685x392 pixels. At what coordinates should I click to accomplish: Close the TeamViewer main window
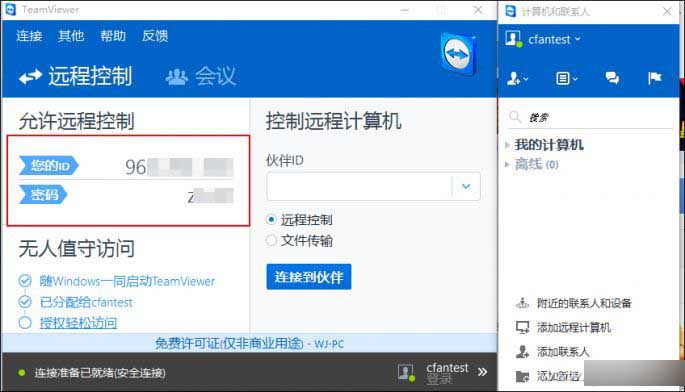[478, 10]
